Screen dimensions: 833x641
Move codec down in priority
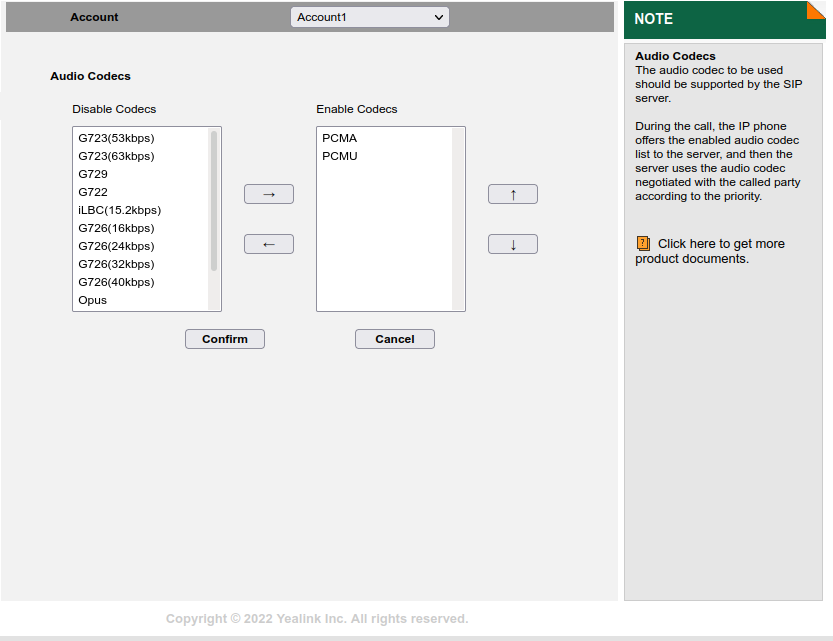(512, 244)
